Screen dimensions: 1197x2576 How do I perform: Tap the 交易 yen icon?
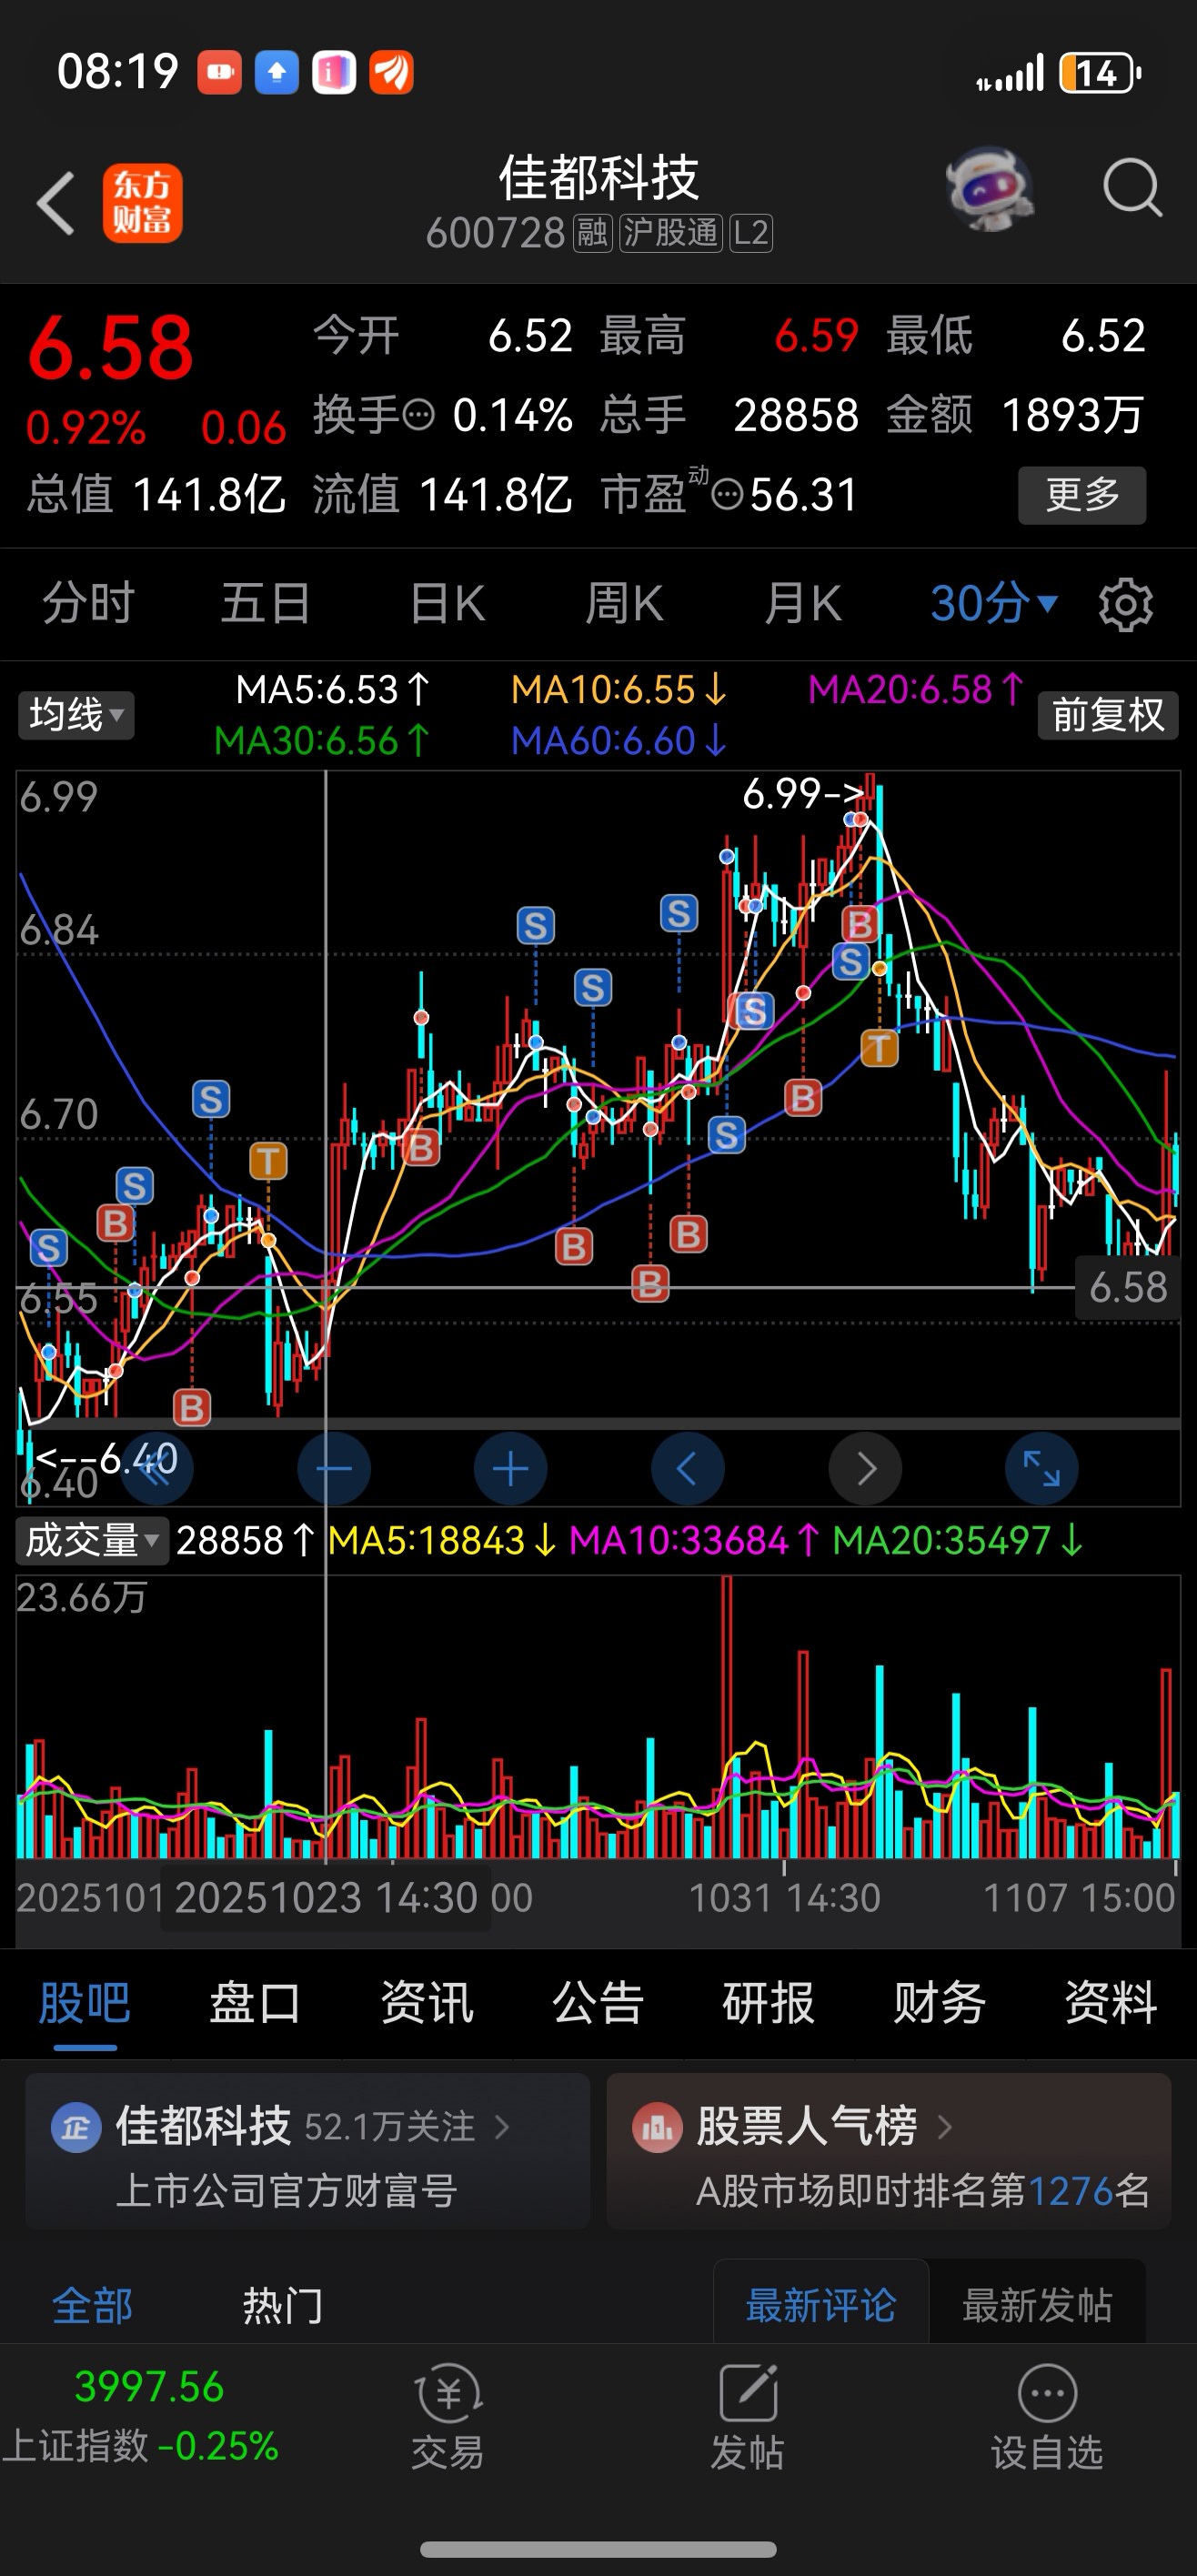(x=449, y=2393)
